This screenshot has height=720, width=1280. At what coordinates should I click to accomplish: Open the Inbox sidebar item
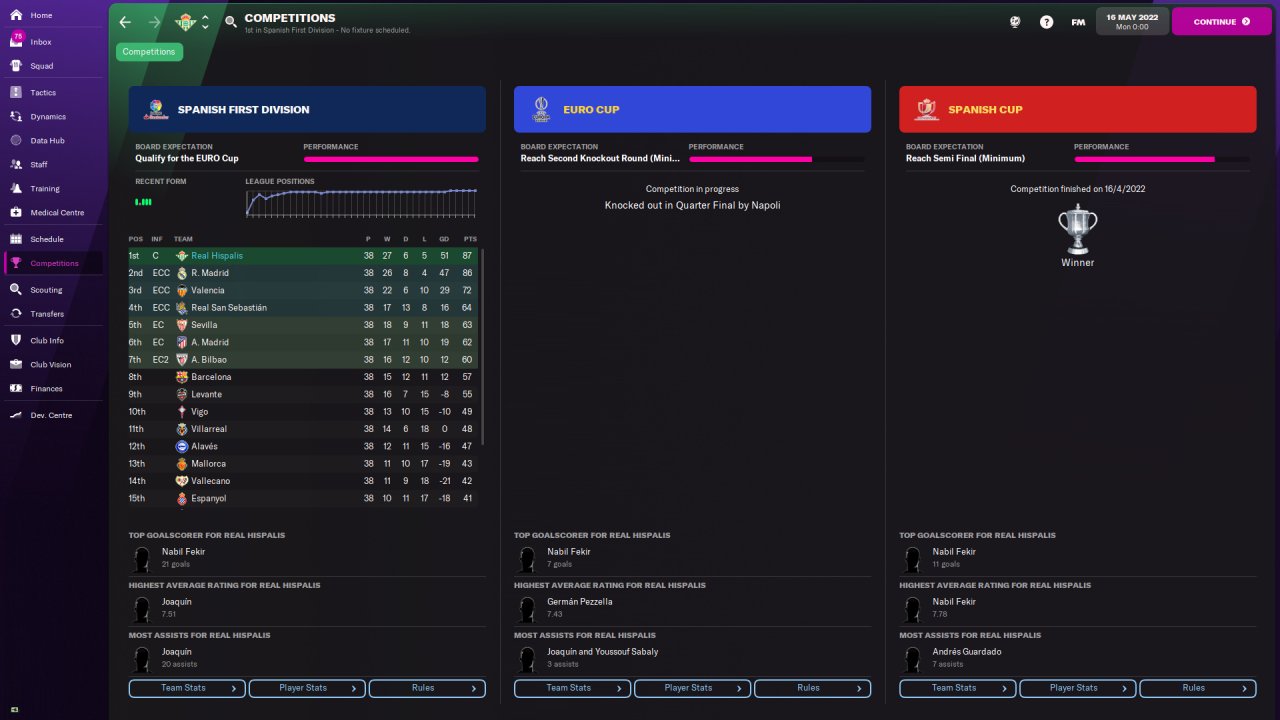(54, 42)
